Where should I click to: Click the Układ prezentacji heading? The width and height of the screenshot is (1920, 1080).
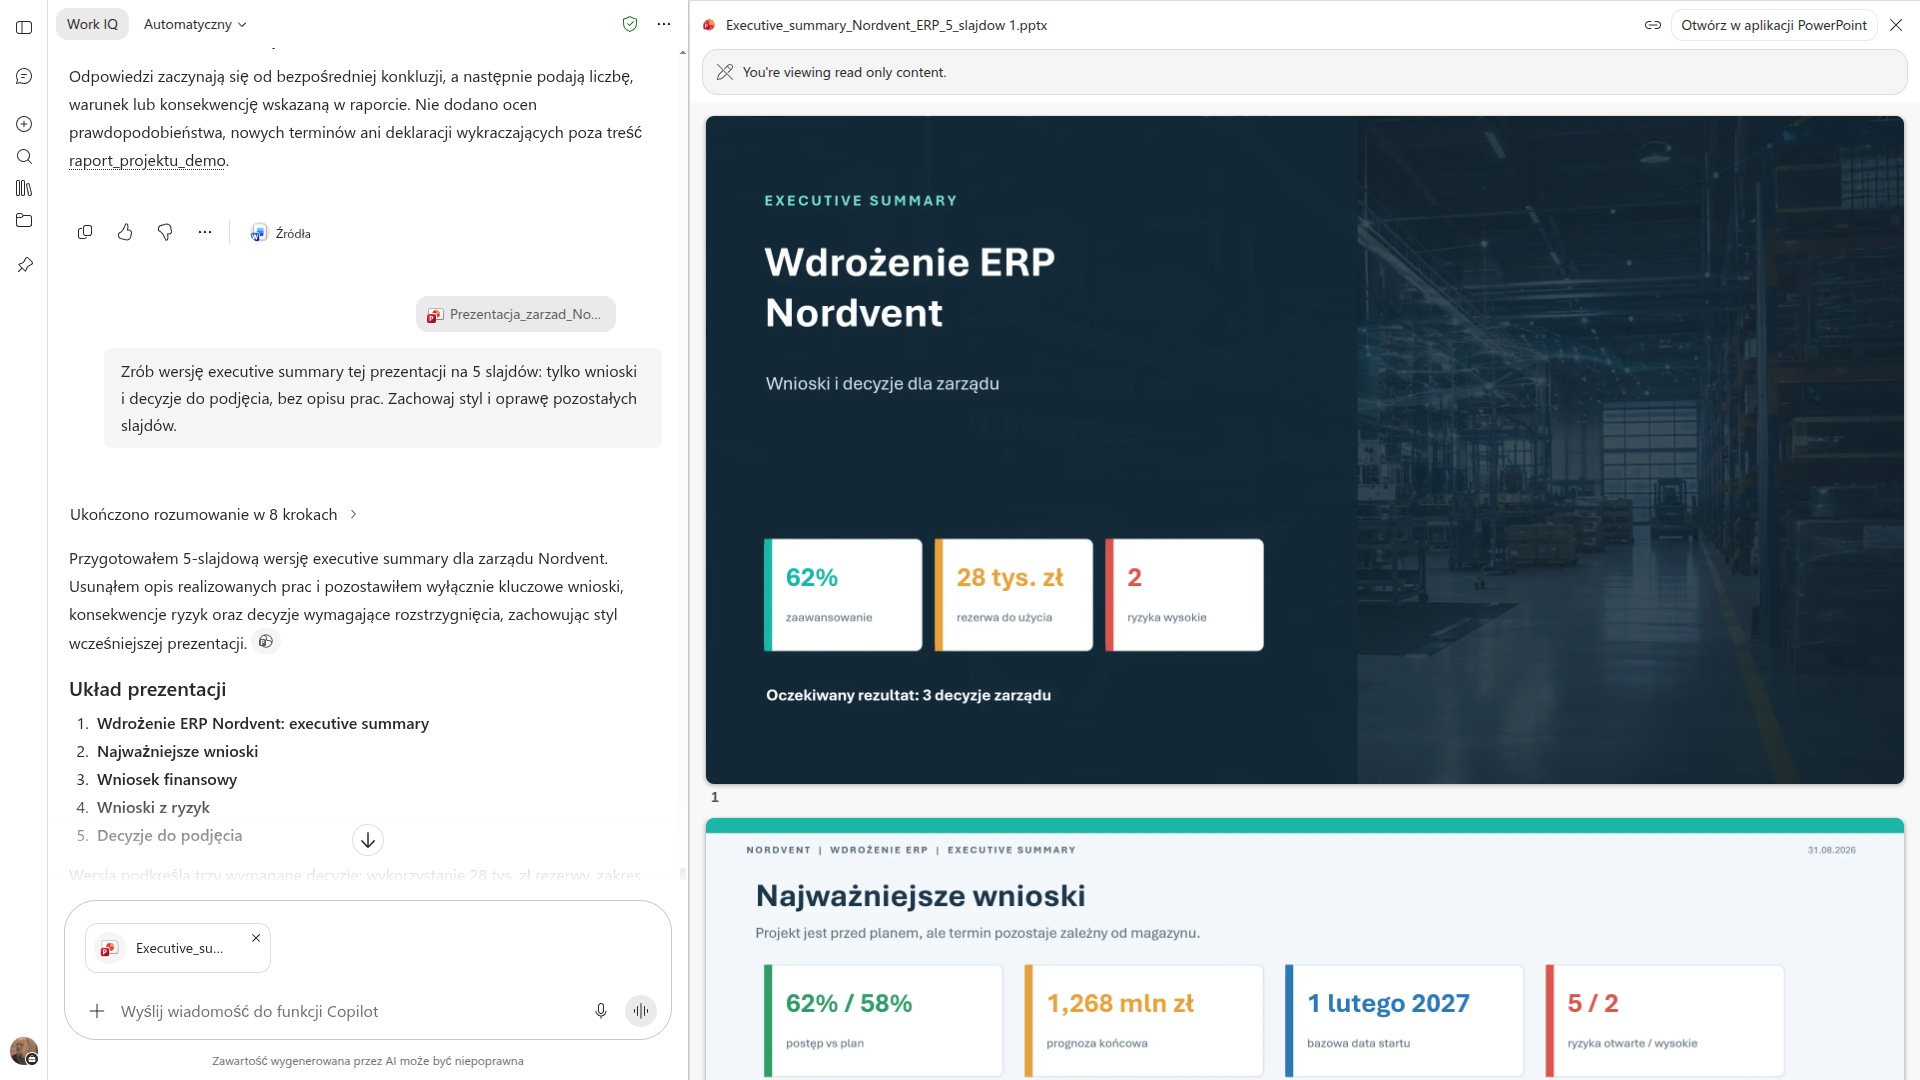click(x=147, y=689)
